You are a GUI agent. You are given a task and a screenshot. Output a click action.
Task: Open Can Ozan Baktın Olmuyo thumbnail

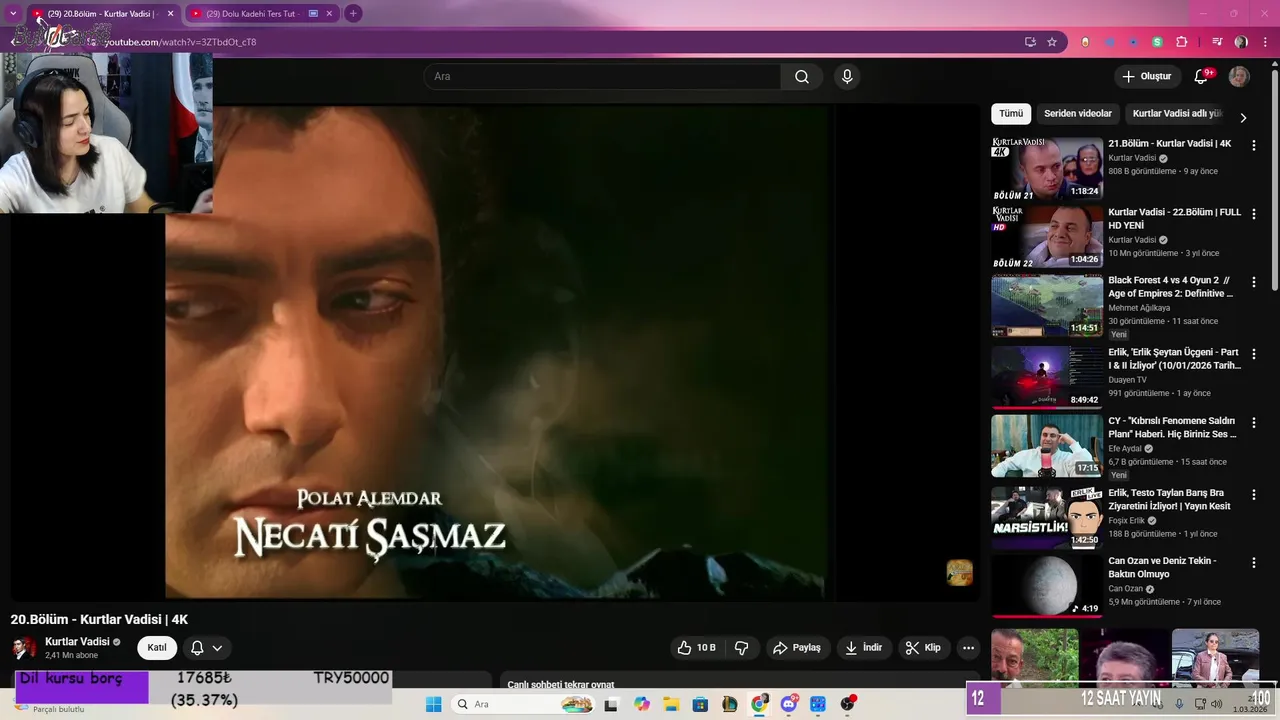pos(1047,586)
